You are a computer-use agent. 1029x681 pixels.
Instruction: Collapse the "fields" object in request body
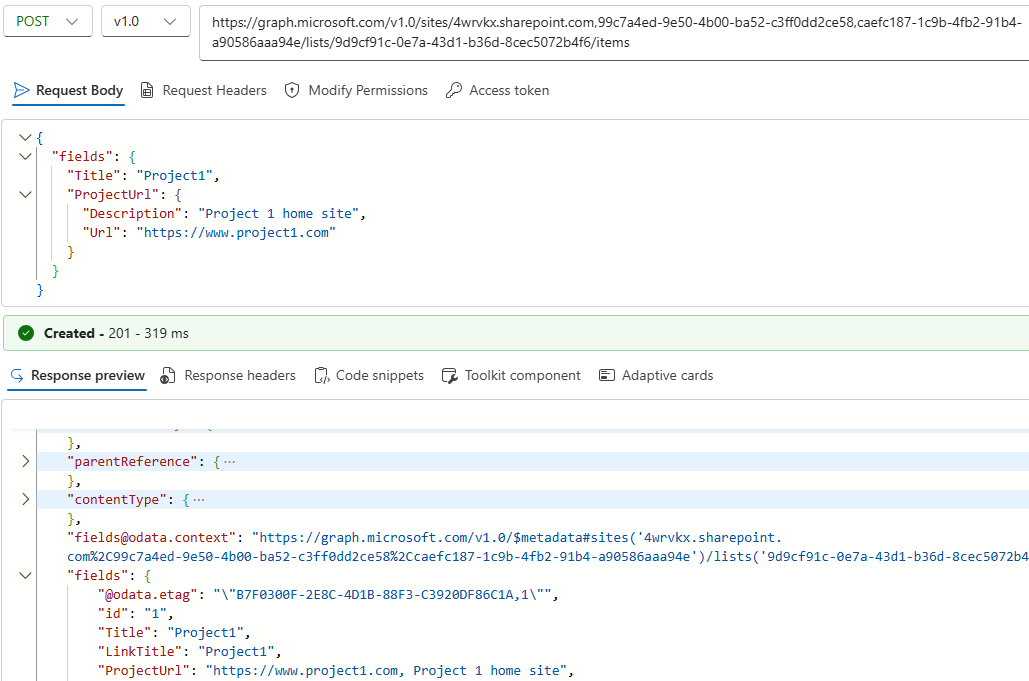coord(25,156)
